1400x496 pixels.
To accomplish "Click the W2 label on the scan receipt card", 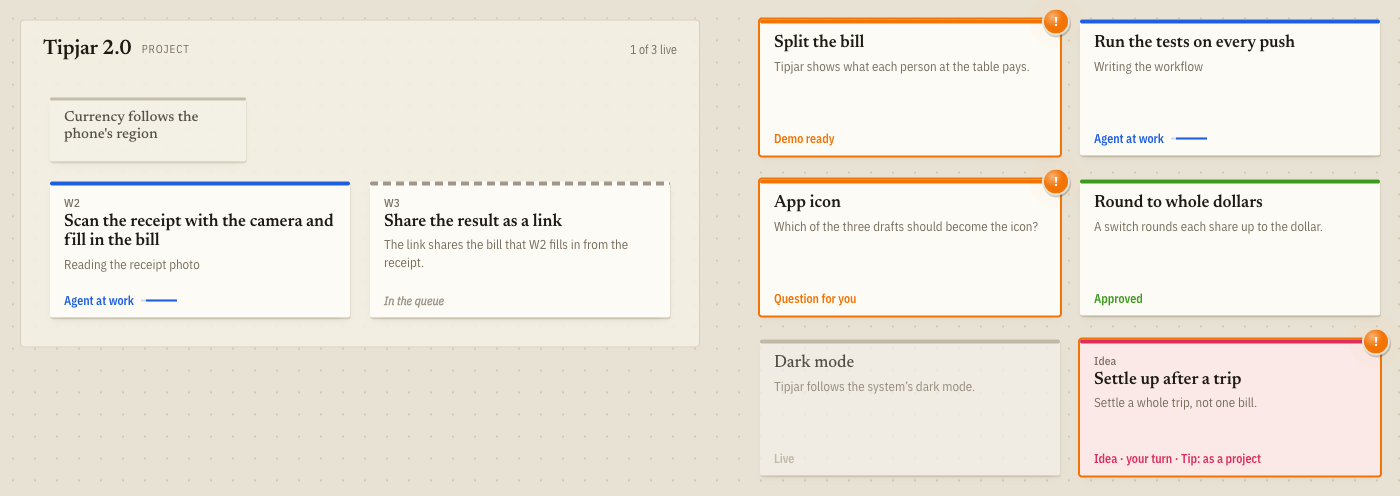I will [x=72, y=203].
